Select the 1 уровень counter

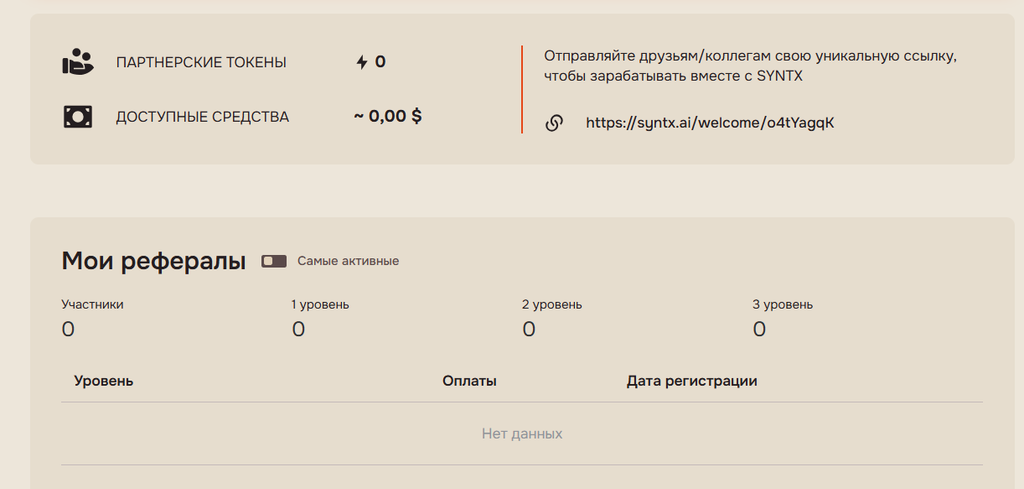(x=320, y=319)
